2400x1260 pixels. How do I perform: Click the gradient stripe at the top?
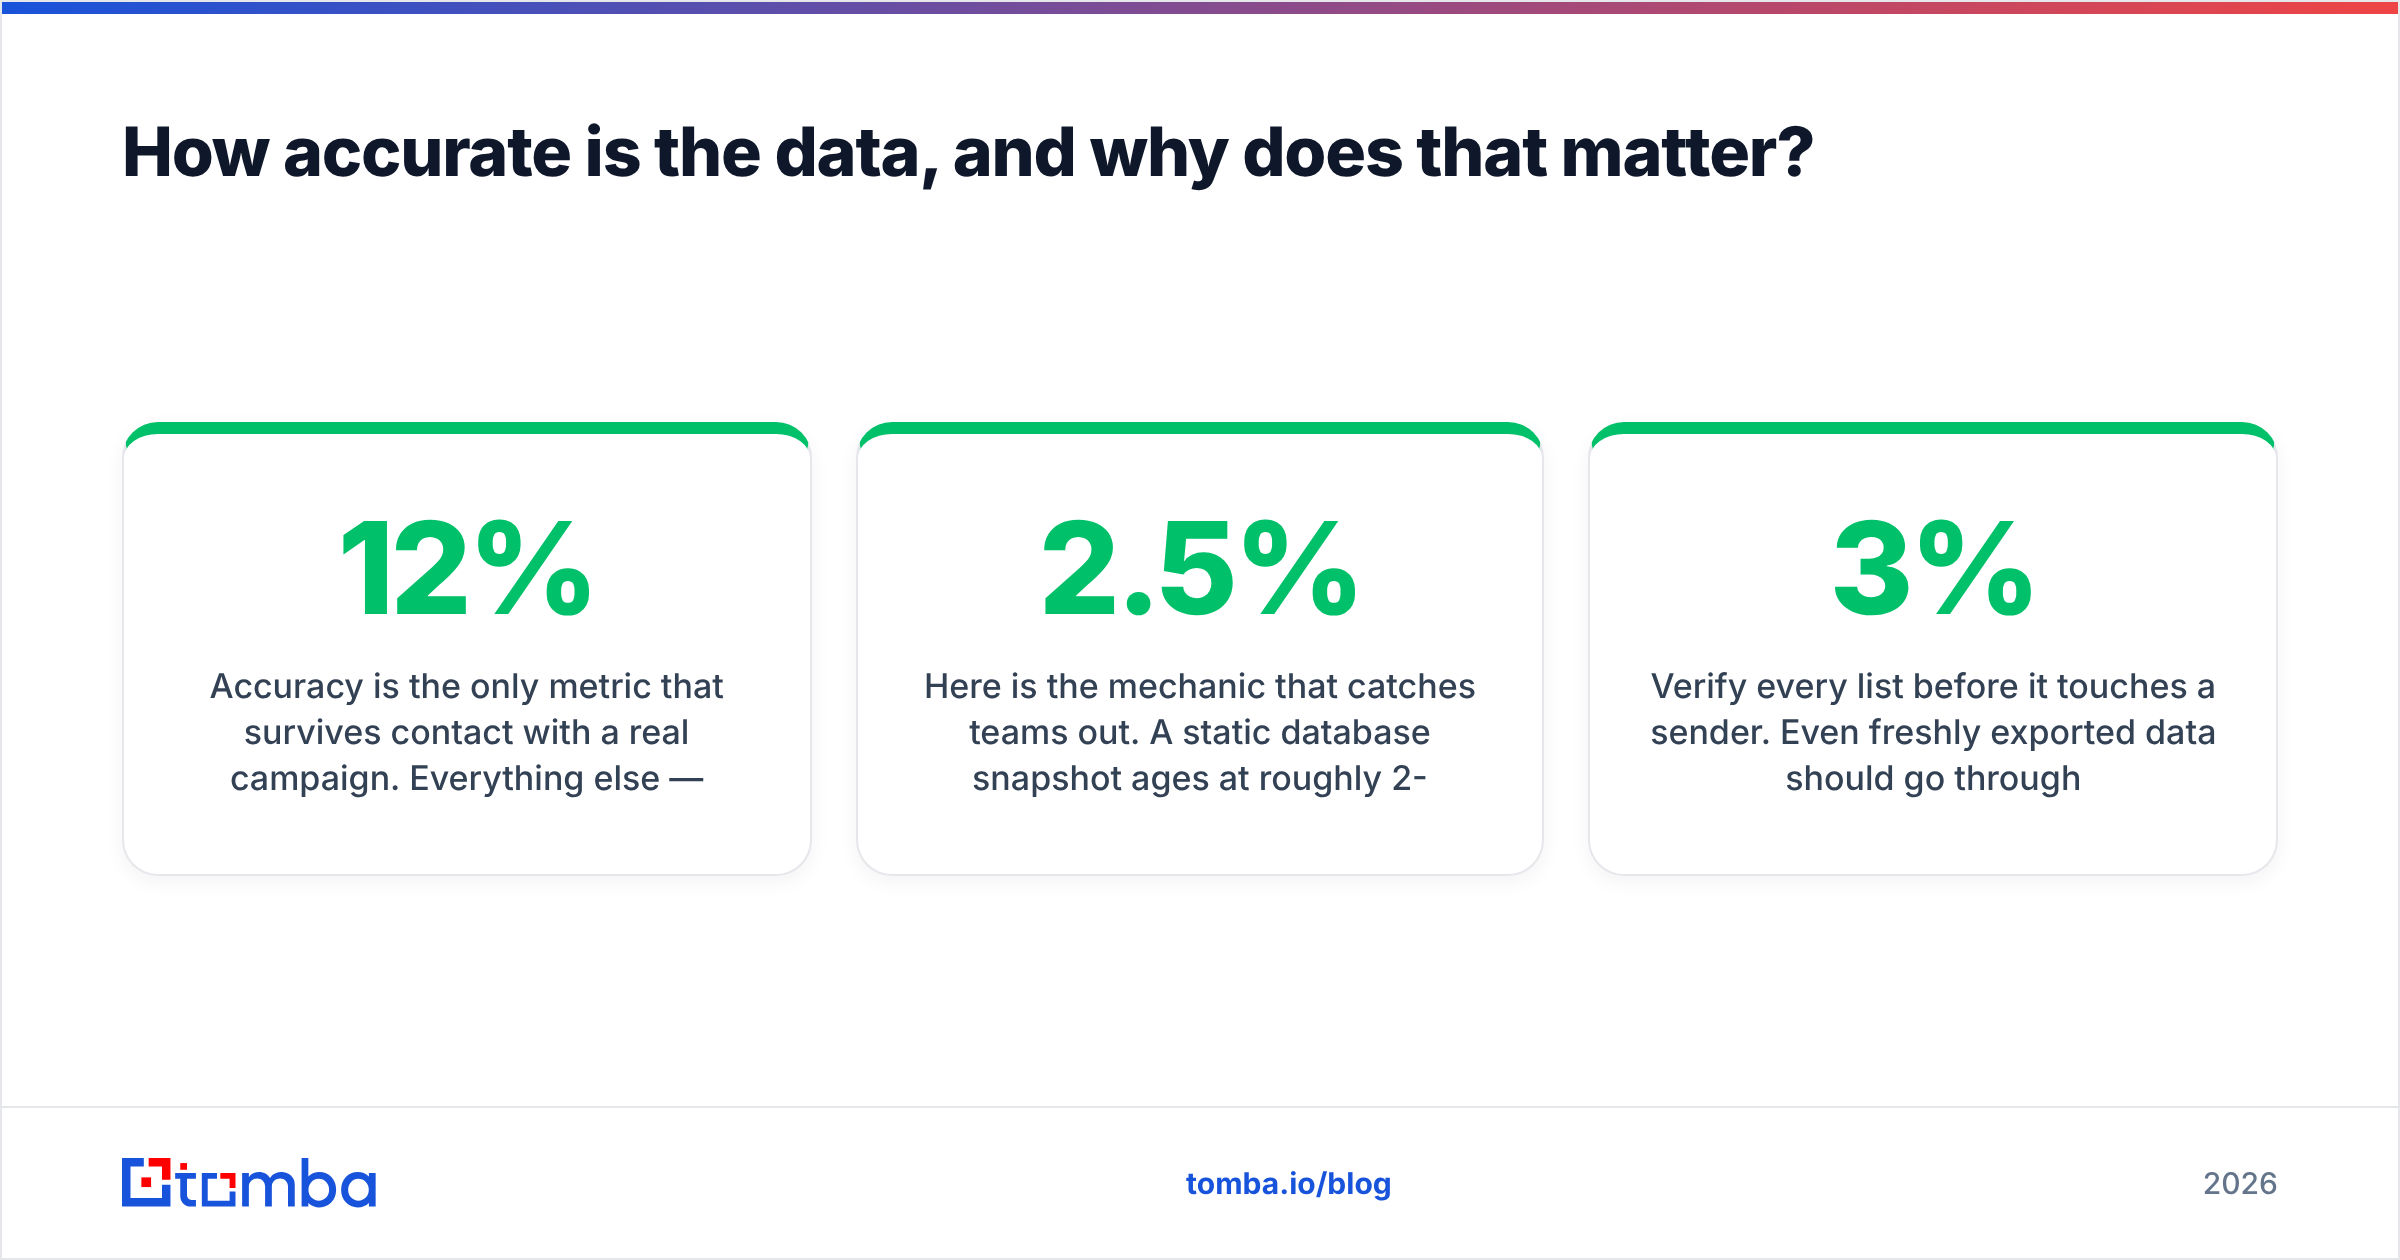[1200, 7]
